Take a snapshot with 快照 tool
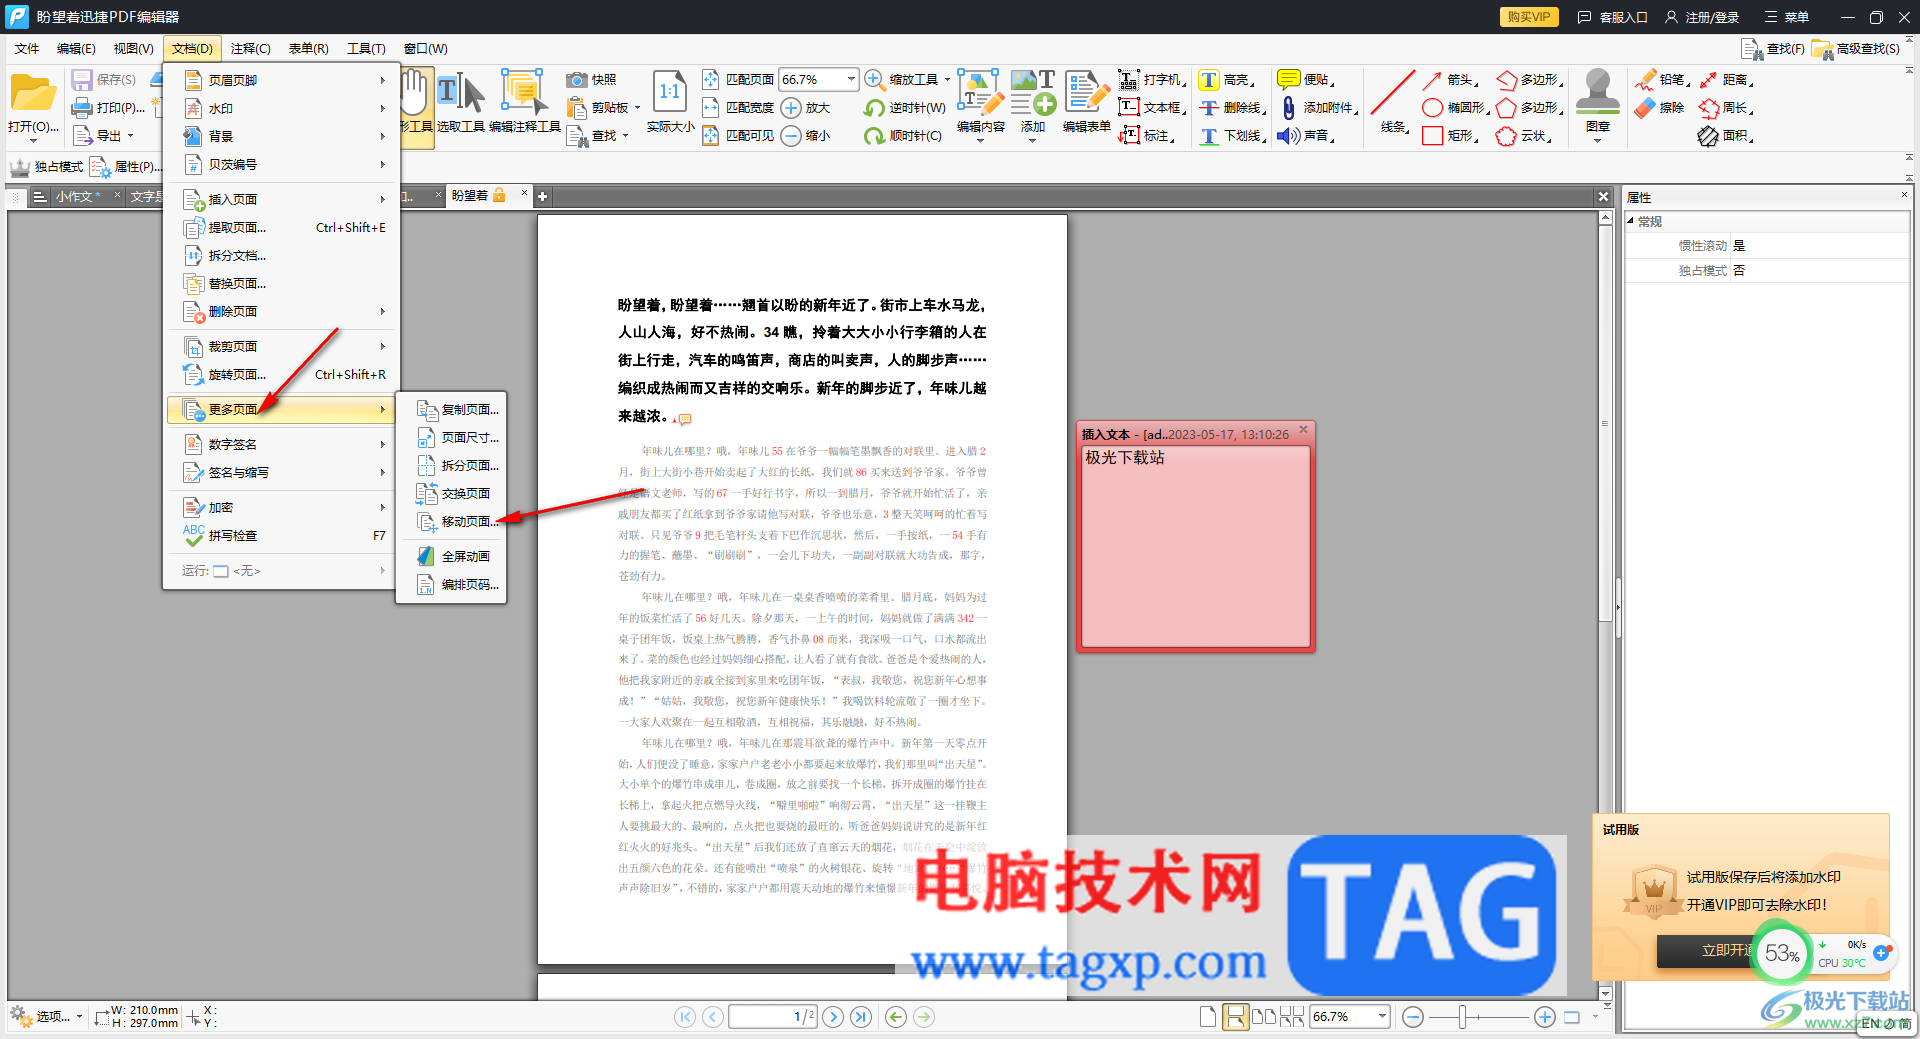Viewport: 1920px width, 1039px height. [x=592, y=80]
